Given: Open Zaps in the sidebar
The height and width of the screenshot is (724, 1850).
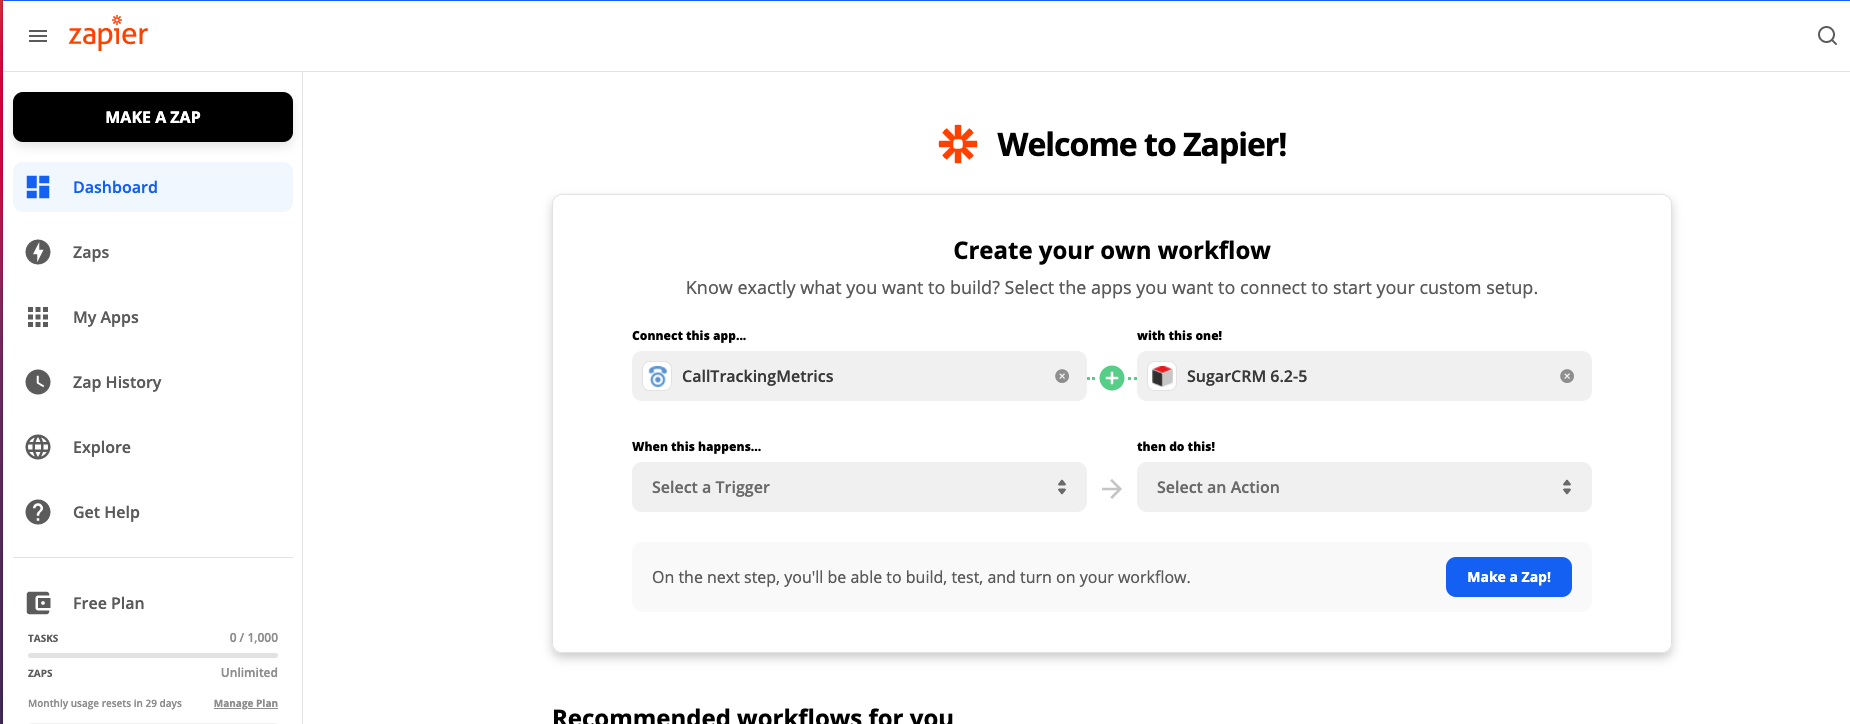Looking at the screenshot, I should point(153,252).
